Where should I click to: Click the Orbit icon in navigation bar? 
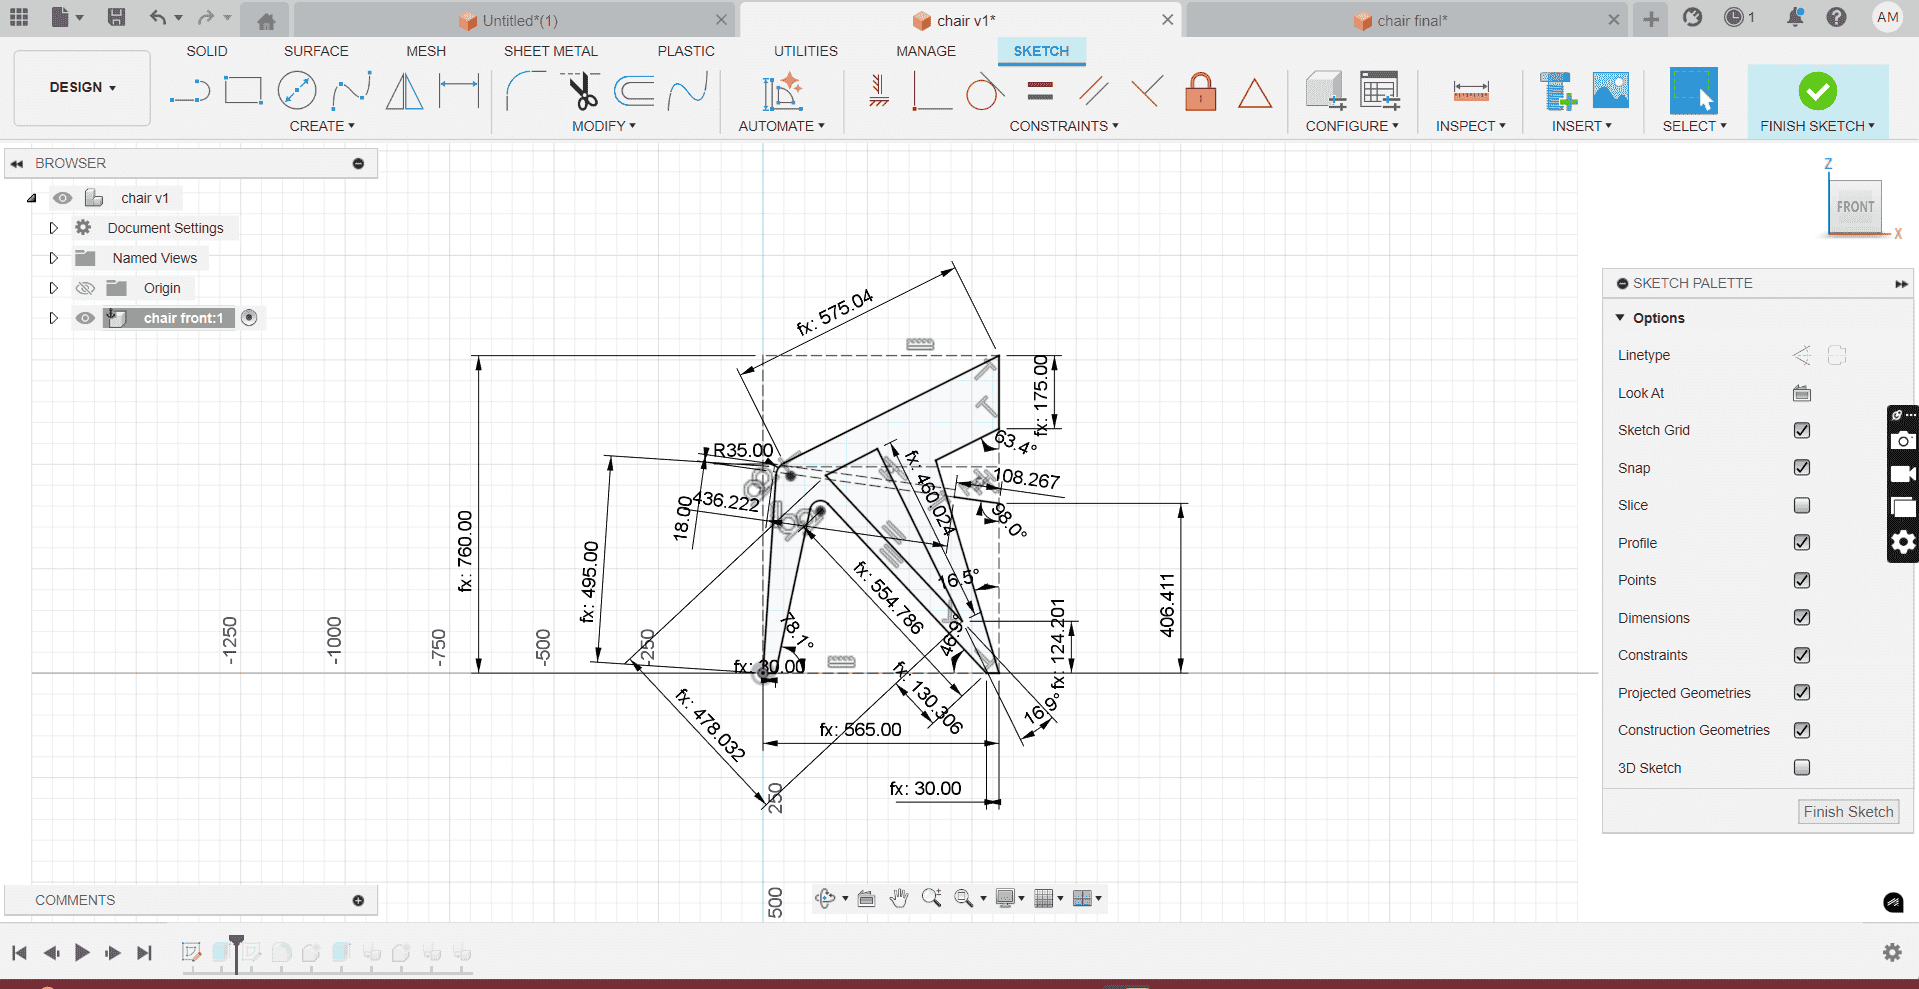(x=828, y=898)
